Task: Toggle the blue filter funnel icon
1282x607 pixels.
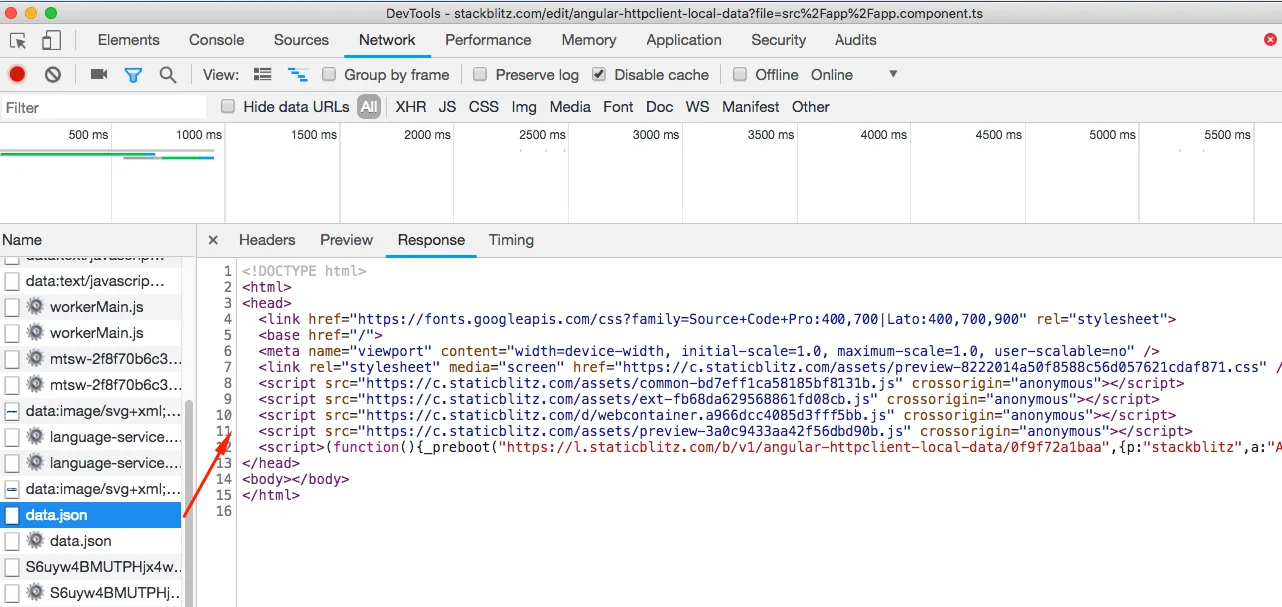Action: (x=133, y=75)
